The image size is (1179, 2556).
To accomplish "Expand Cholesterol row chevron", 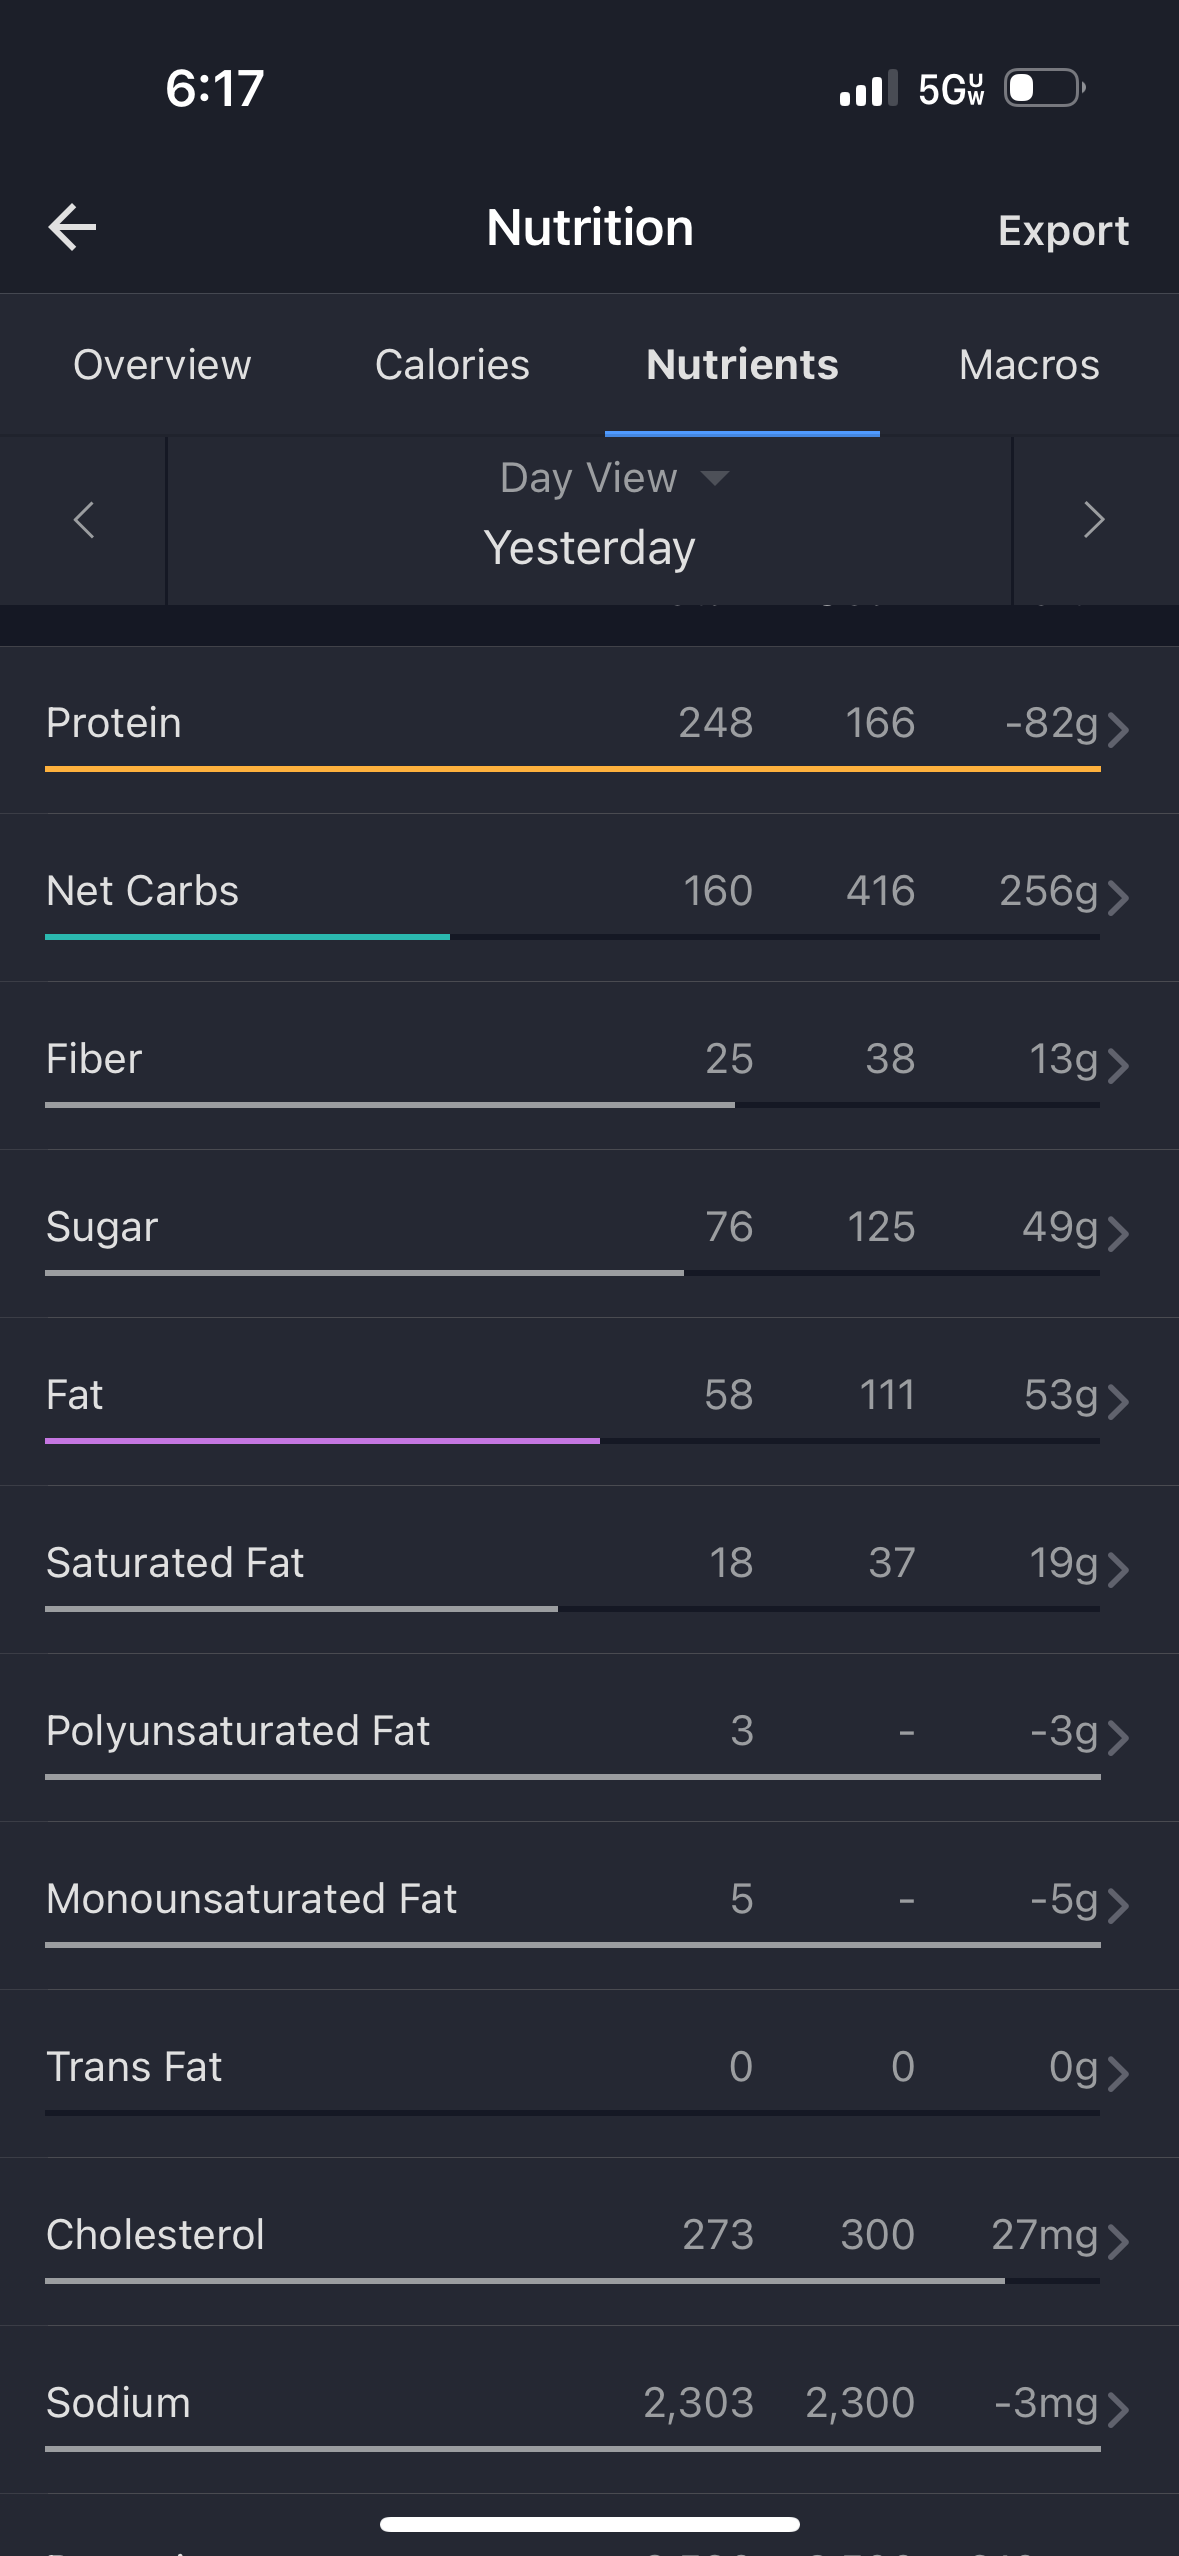I will click(1119, 2241).
